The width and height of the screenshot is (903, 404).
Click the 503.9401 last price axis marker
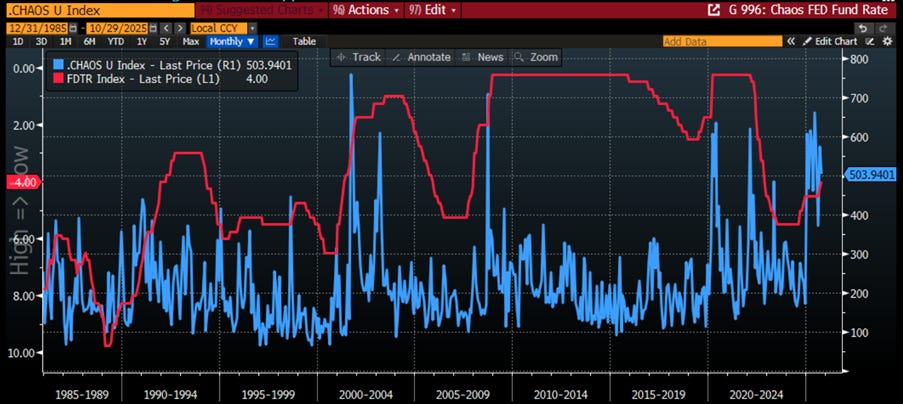click(872, 174)
